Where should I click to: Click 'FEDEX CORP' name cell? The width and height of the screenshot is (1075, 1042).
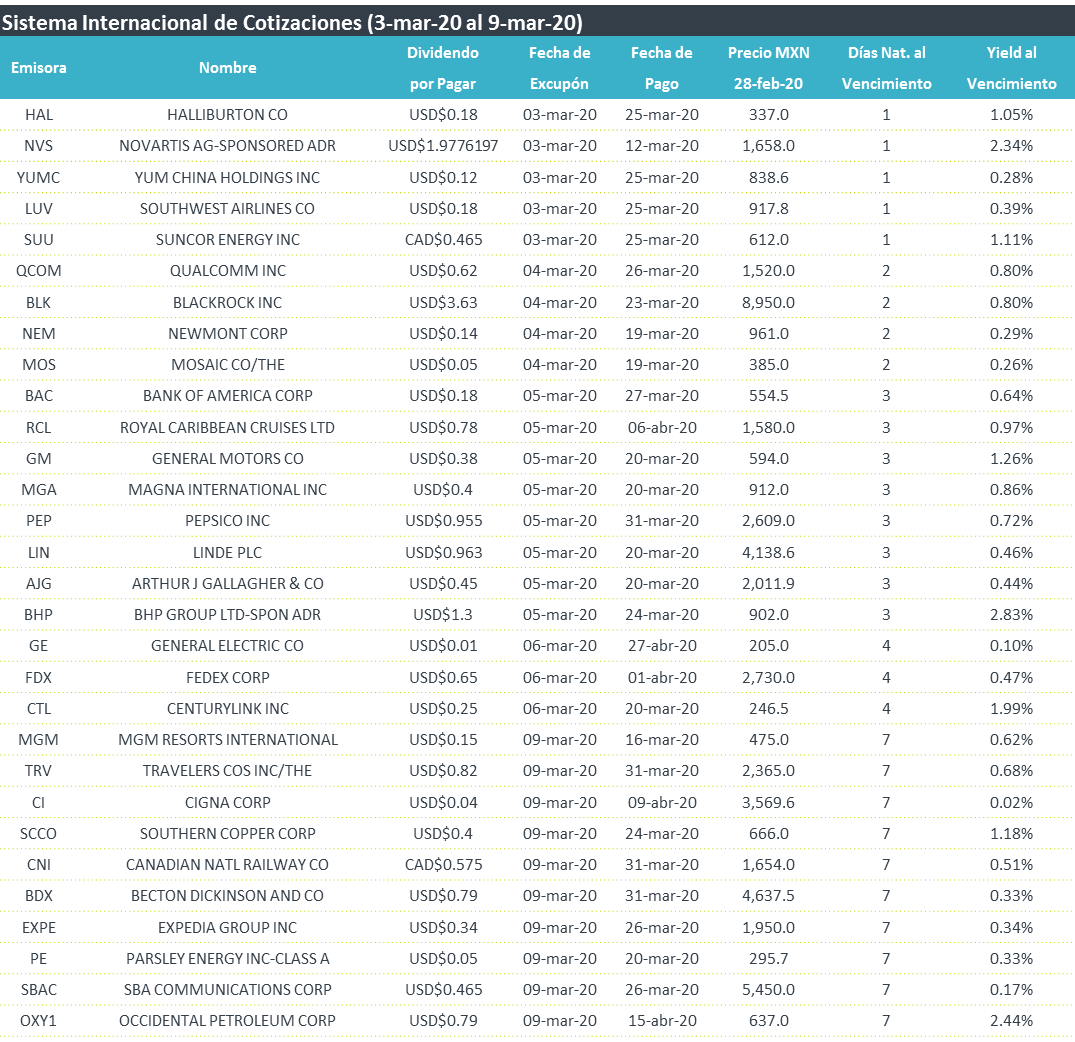point(228,678)
